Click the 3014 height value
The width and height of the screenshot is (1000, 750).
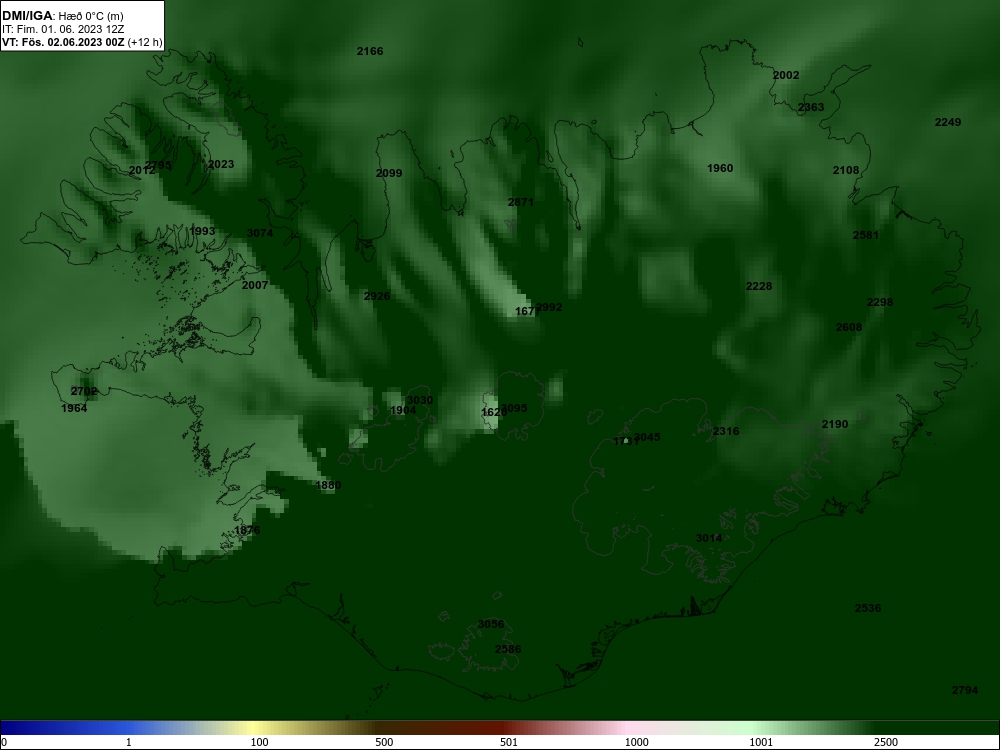[x=709, y=538]
